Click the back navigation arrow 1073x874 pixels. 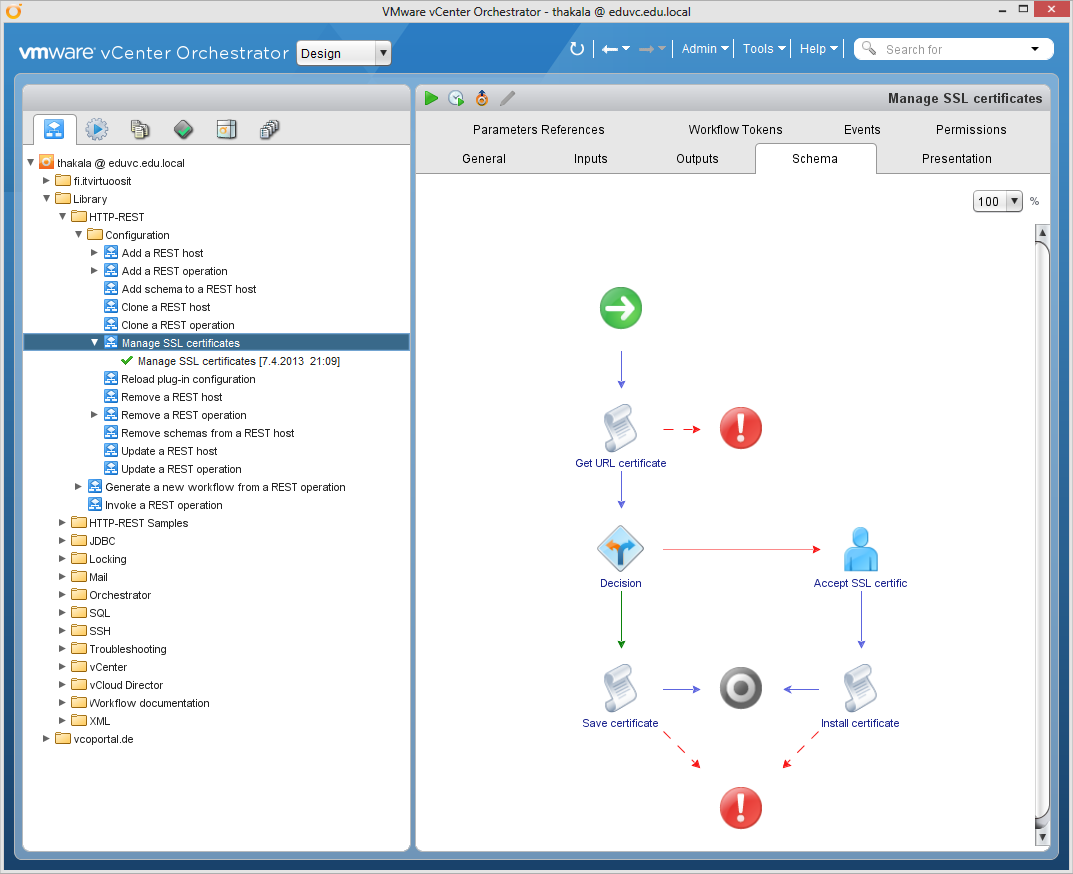610,49
